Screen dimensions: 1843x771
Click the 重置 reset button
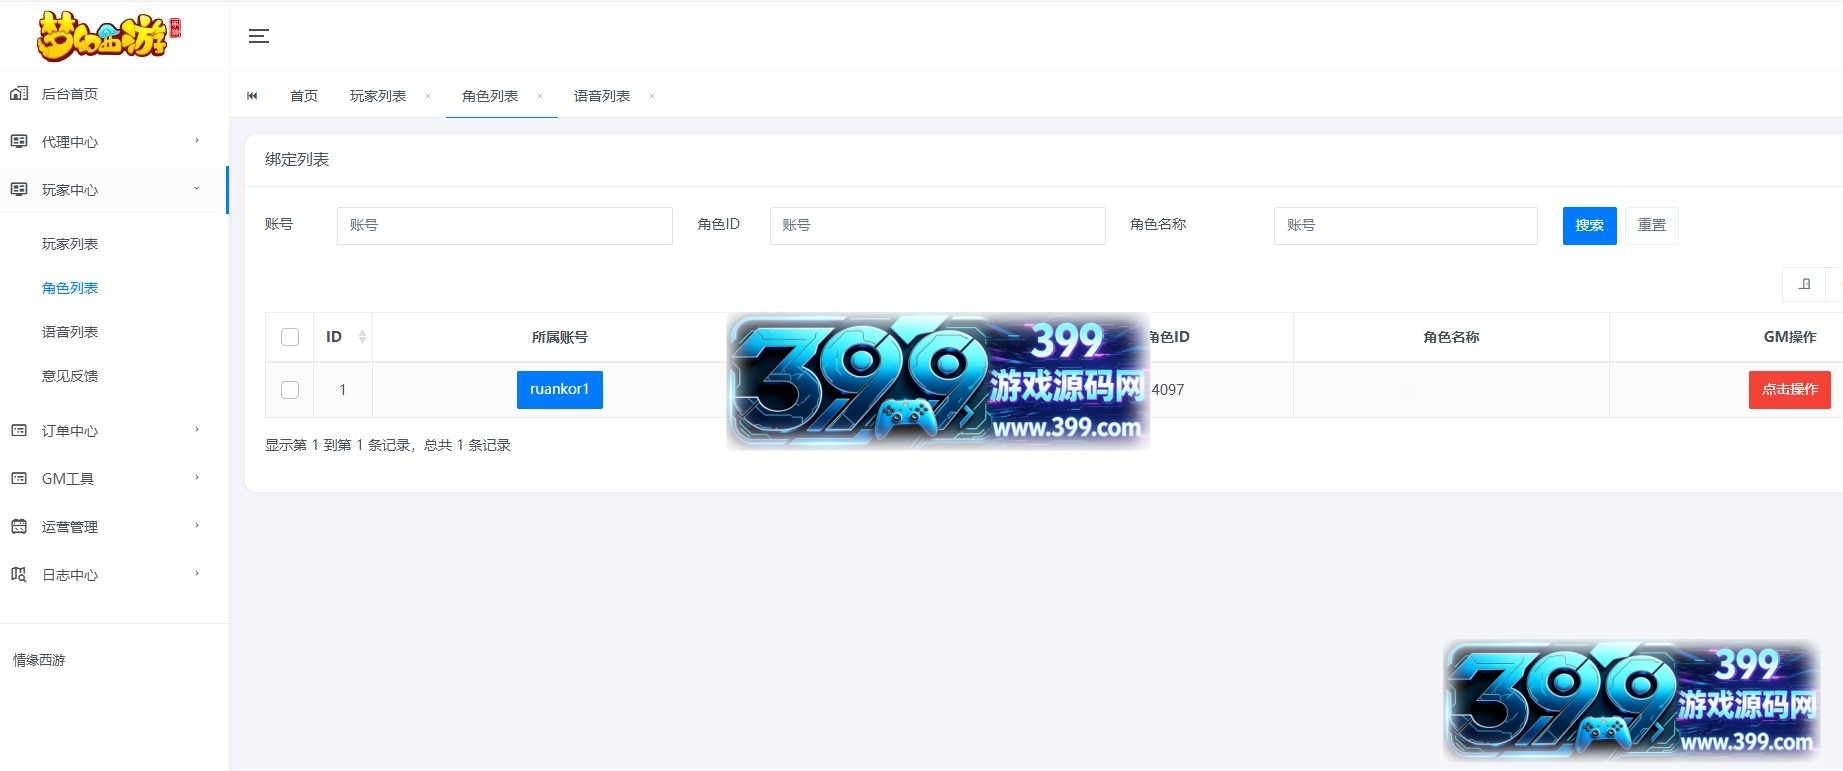coord(1652,226)
